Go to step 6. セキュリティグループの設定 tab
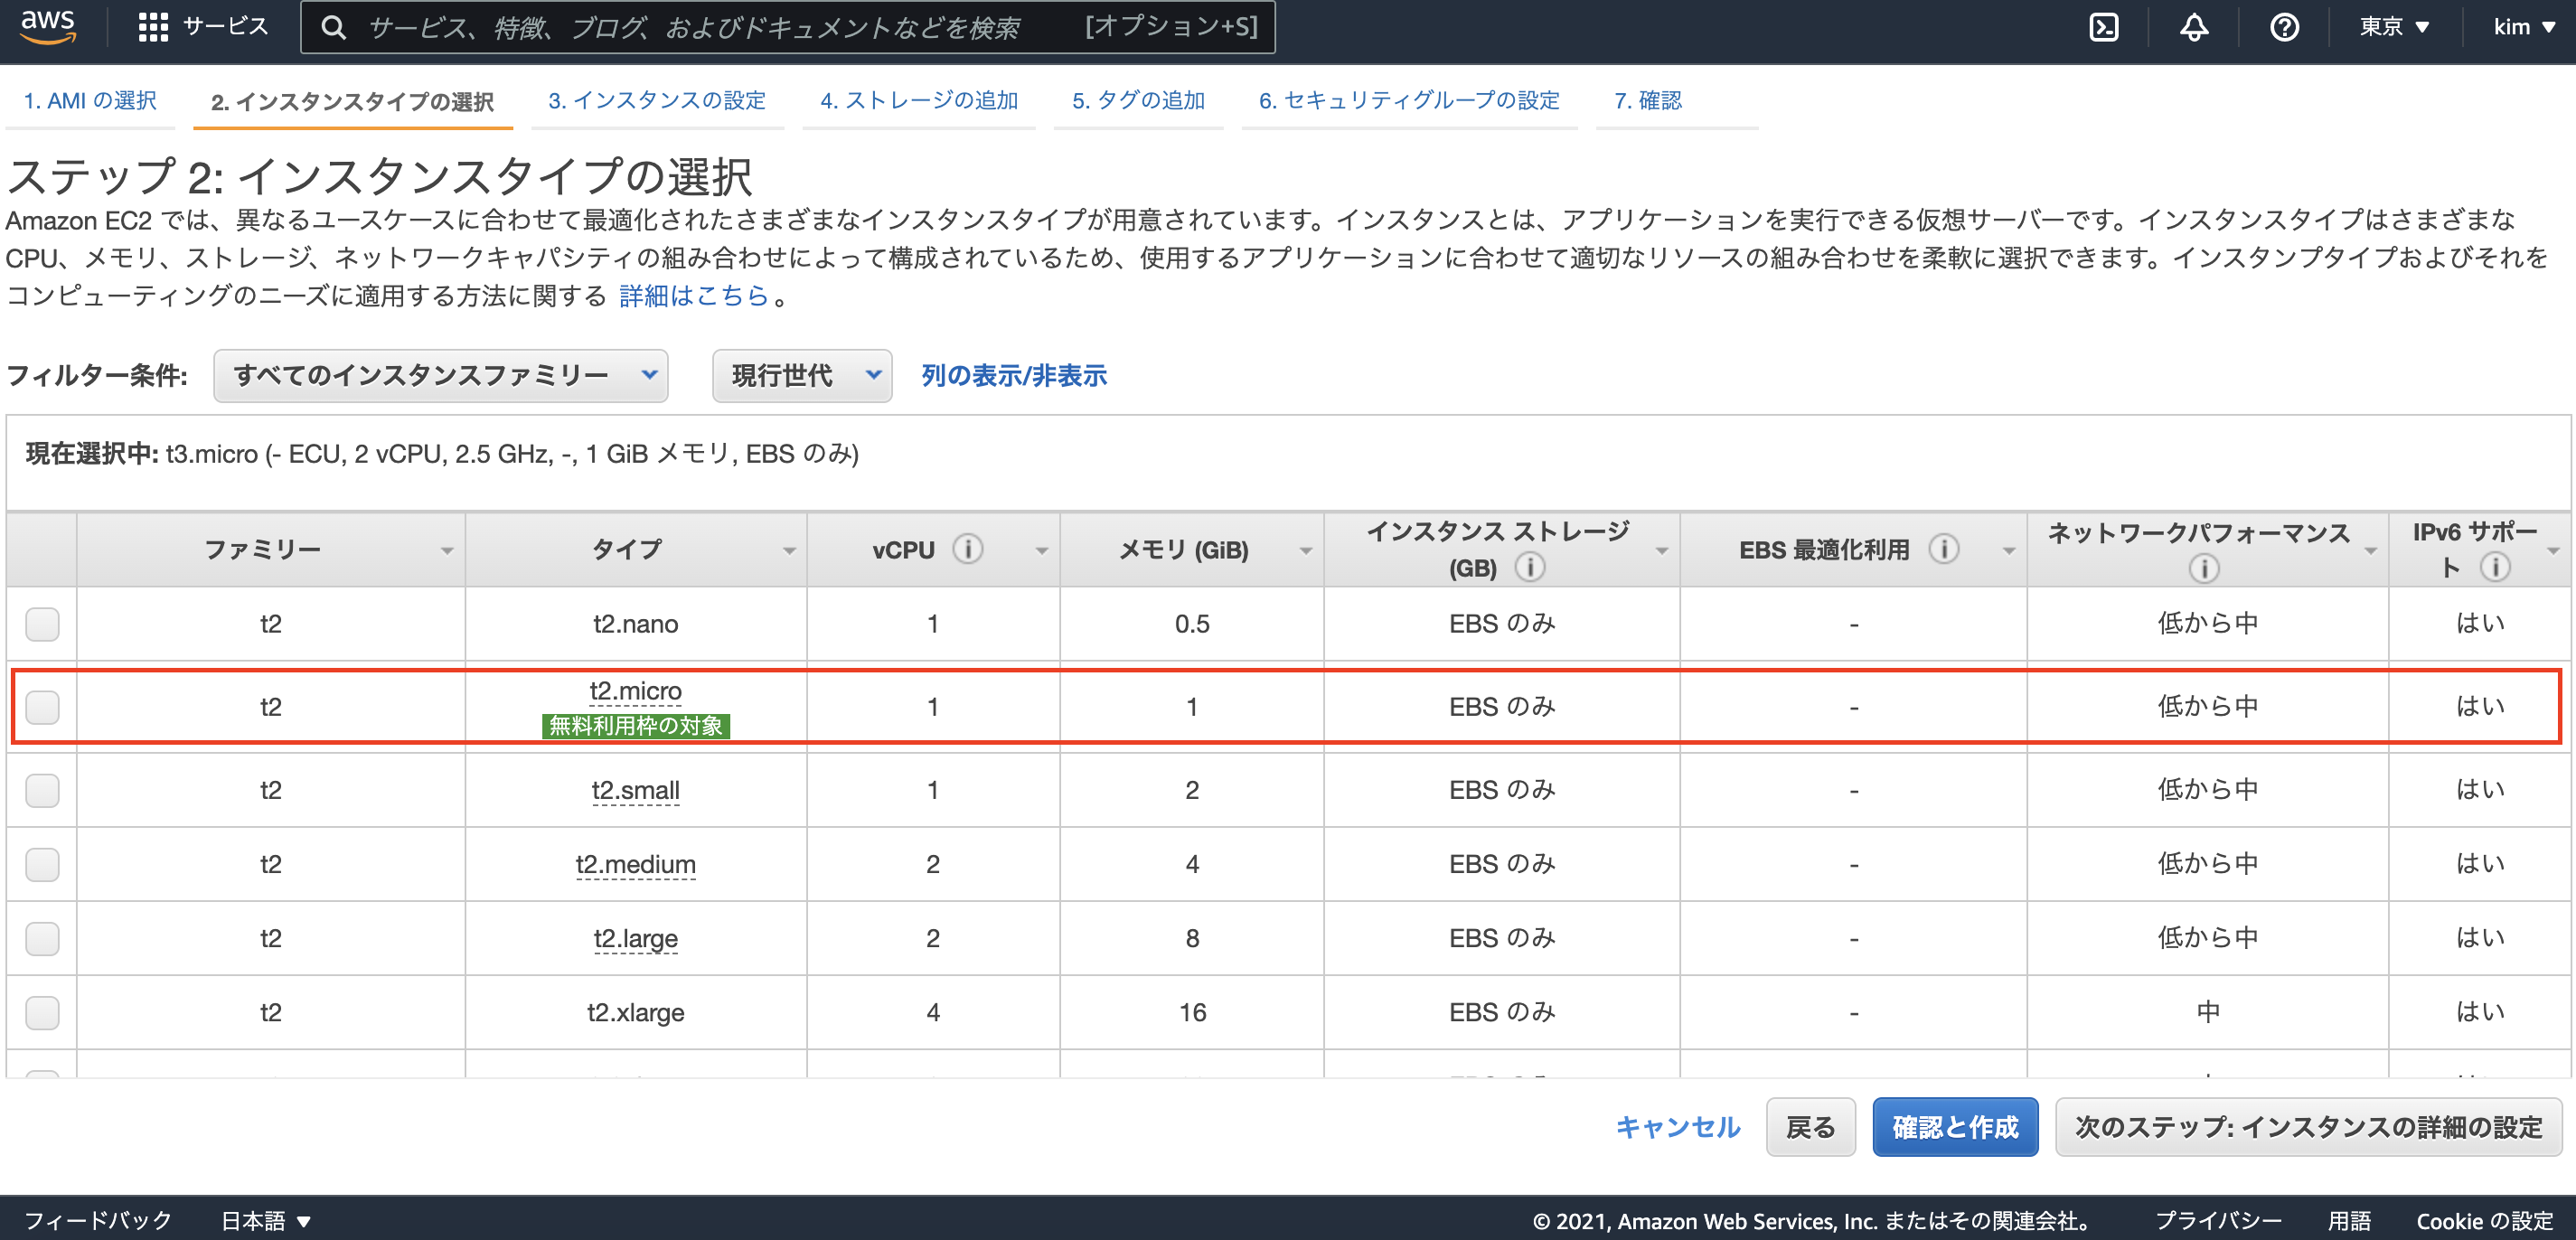 [1409, 101]
